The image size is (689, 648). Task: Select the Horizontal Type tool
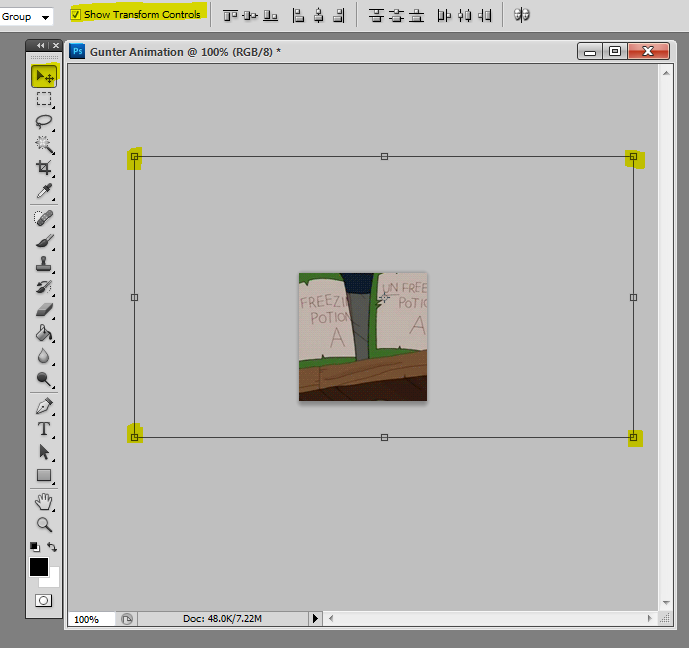[x=44, y=429]
